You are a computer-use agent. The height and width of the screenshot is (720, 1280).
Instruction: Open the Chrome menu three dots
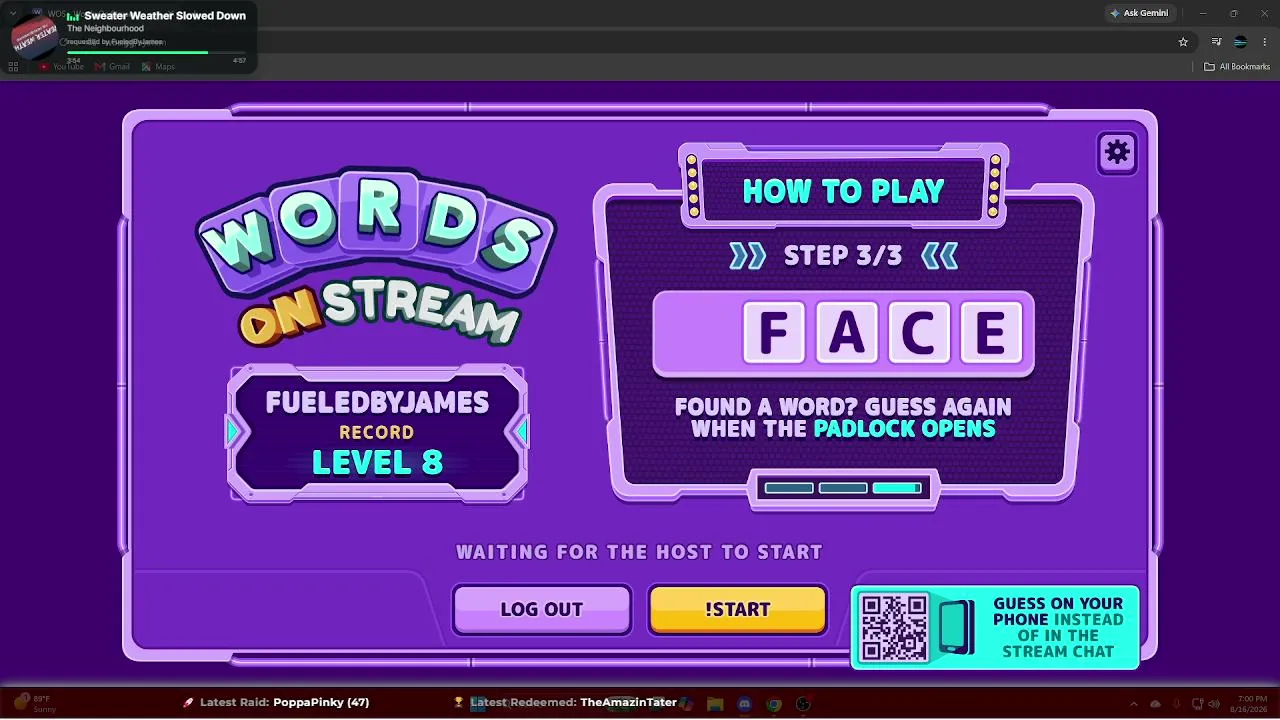(x=1263, y=42)
